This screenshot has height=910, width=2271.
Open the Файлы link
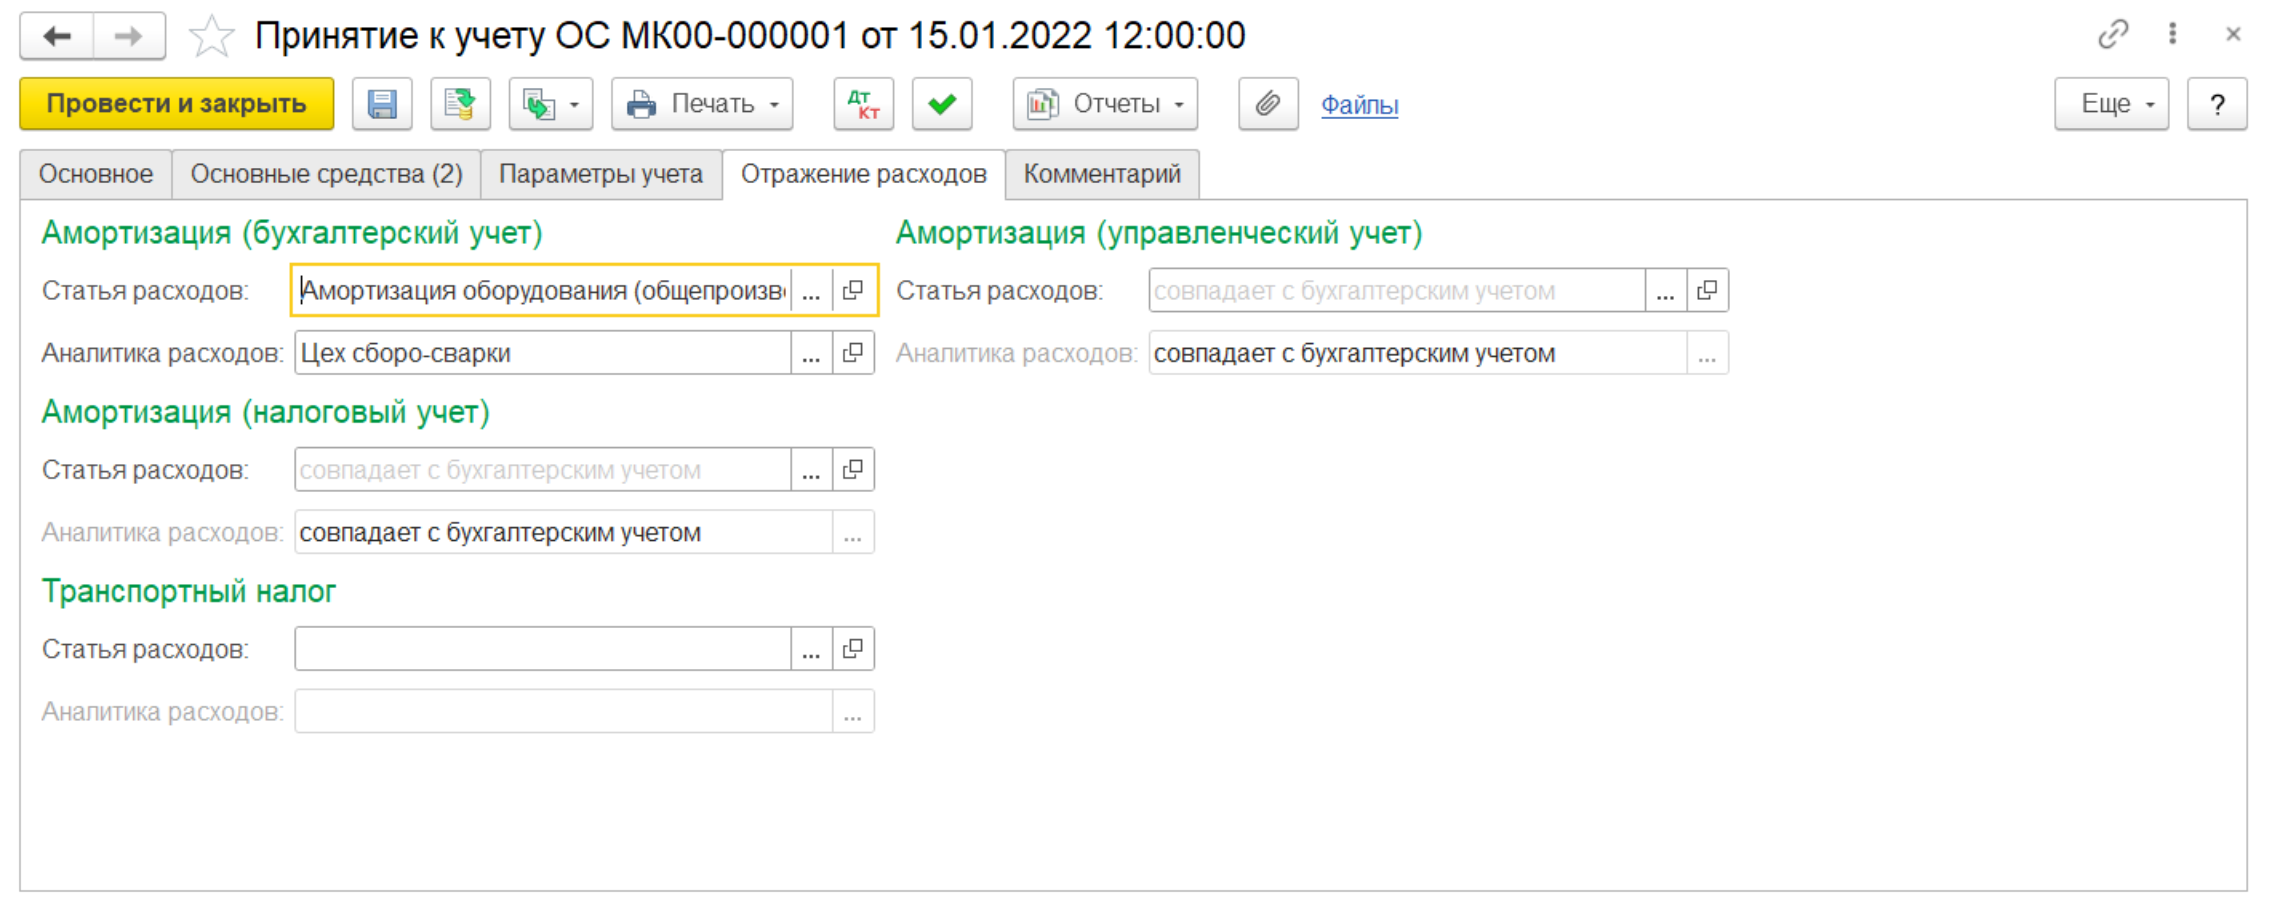click(x=1359, y=105)
